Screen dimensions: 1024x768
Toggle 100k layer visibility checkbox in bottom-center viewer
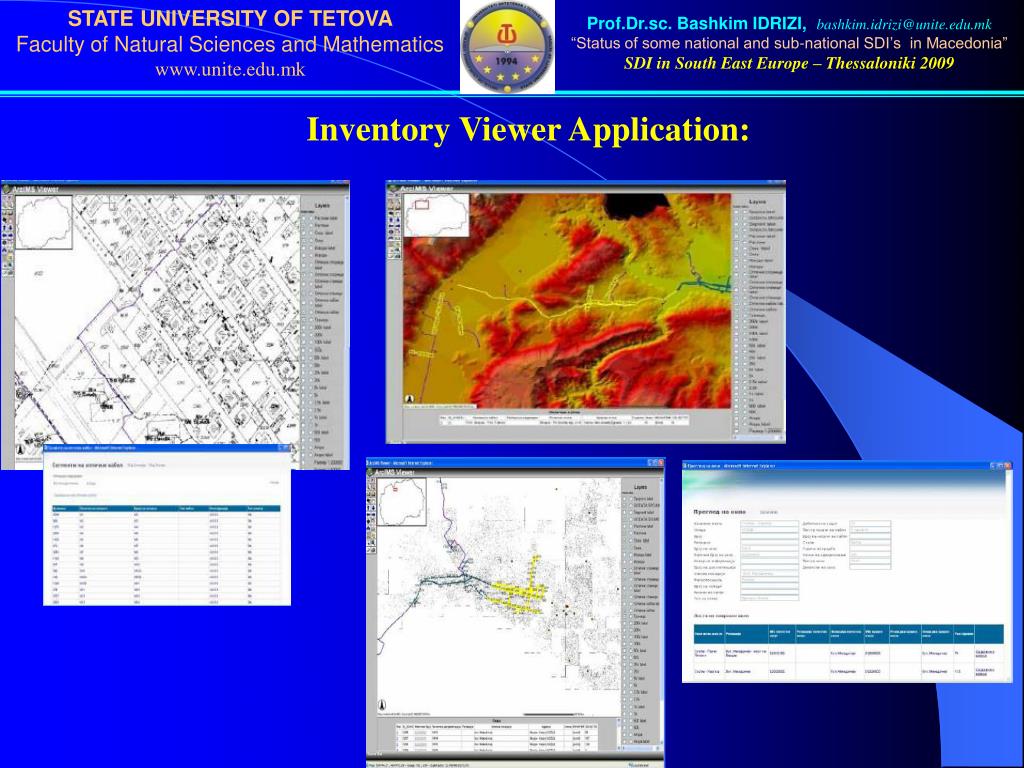pyautogui.click(x=624, y=643)
